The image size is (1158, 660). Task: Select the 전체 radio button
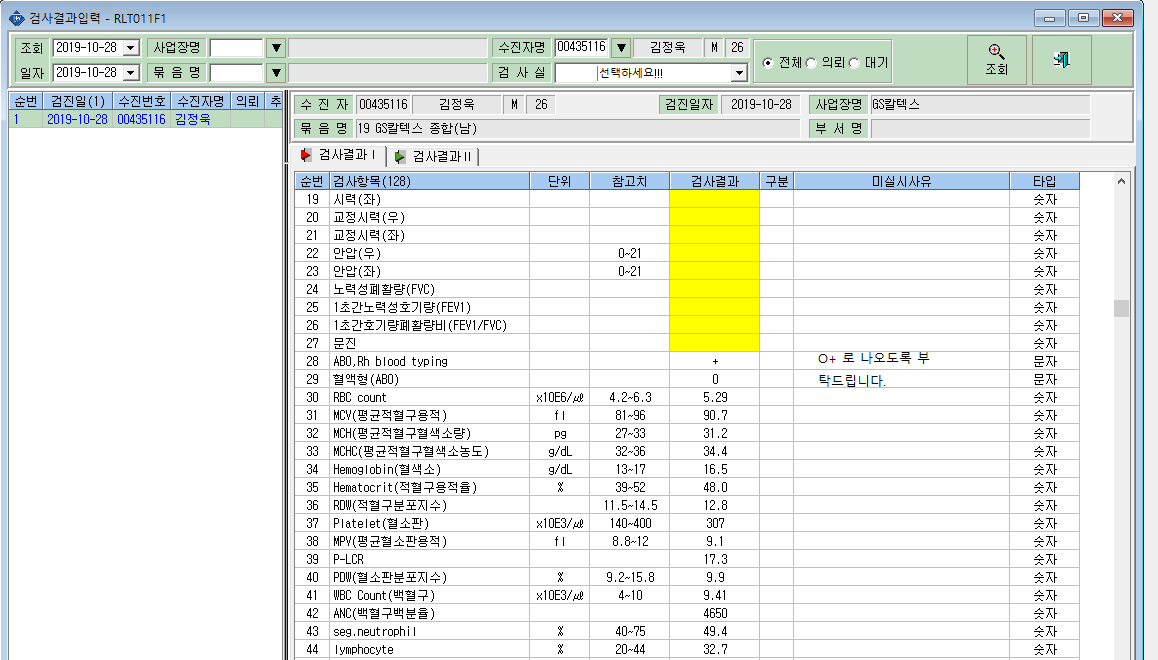(768, 63)
